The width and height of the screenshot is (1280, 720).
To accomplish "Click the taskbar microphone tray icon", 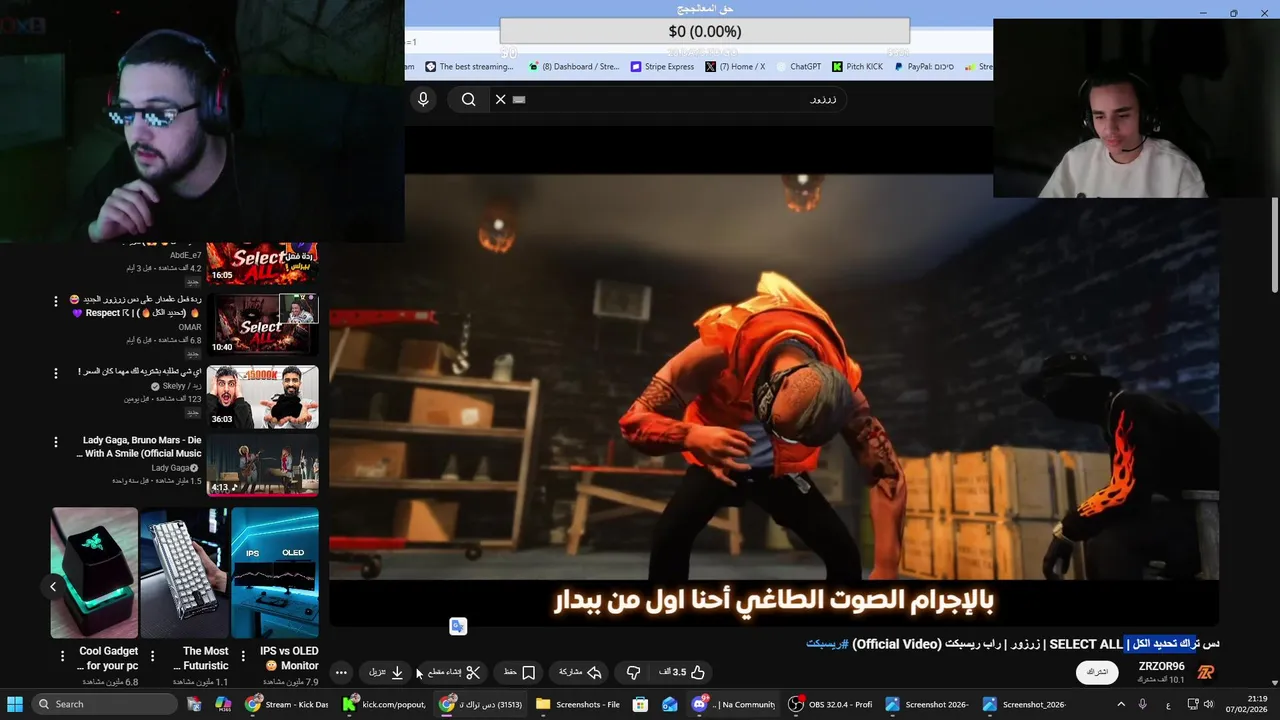I will [x=1143, y=704].
